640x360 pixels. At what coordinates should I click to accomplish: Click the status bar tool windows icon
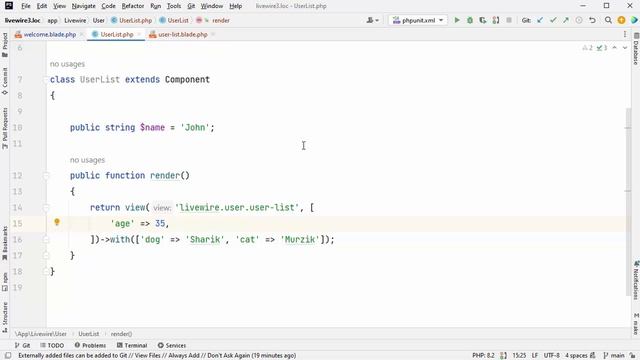[x=8, y=356]
